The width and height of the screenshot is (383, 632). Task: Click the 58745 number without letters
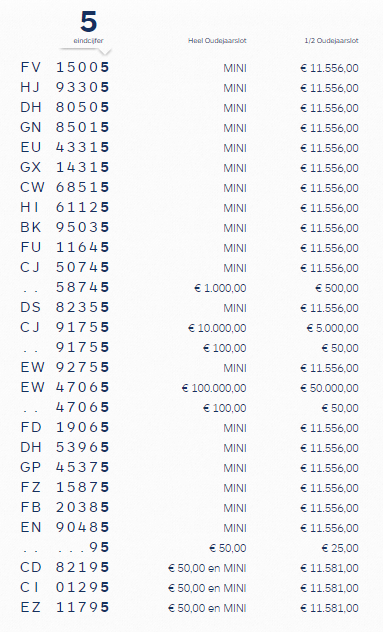(x=82, y=287)
